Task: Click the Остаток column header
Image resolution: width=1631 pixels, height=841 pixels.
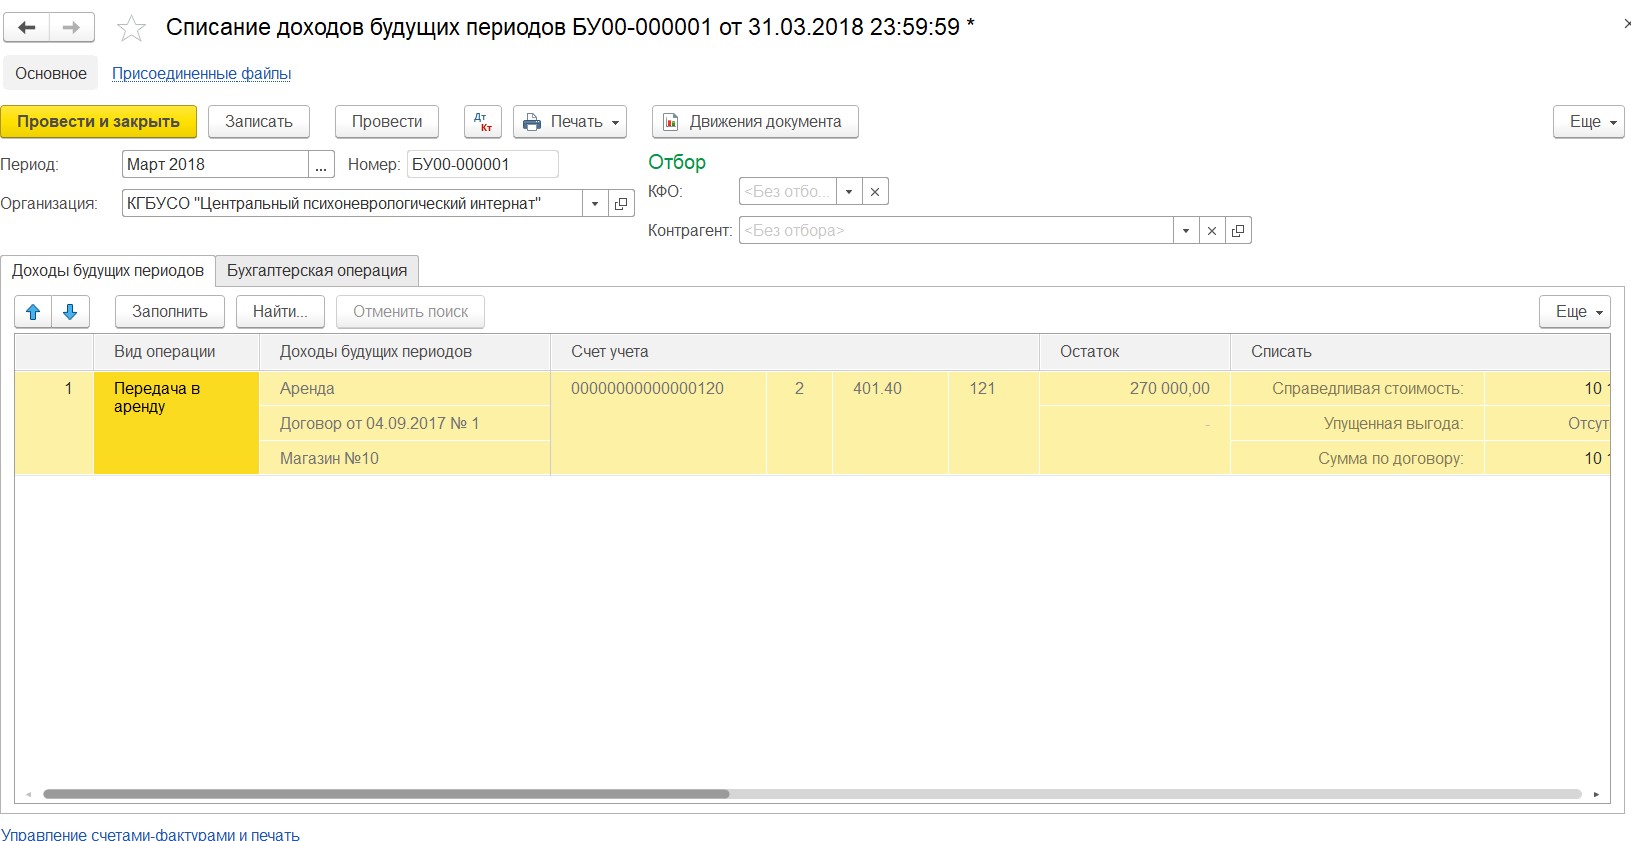Action: (1135, 352)
